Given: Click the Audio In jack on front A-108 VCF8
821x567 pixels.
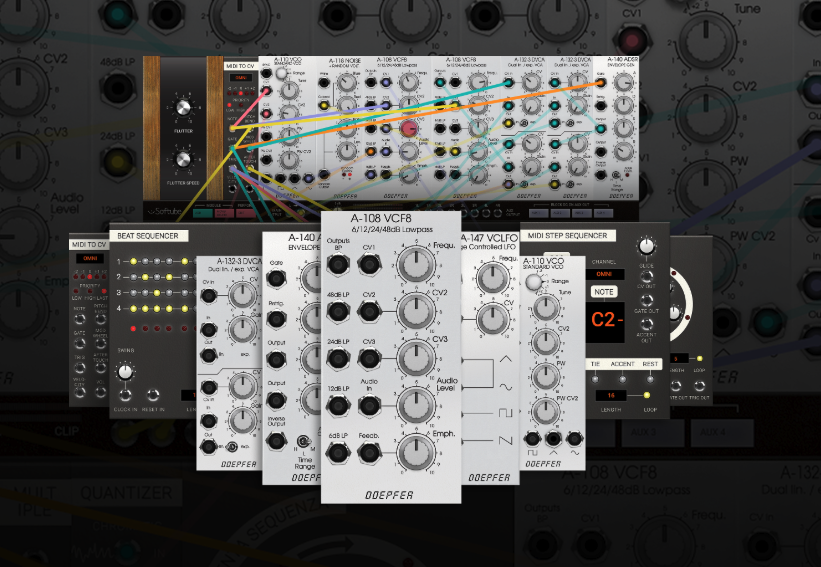Looking at the screenshot, I should [369, 405].
